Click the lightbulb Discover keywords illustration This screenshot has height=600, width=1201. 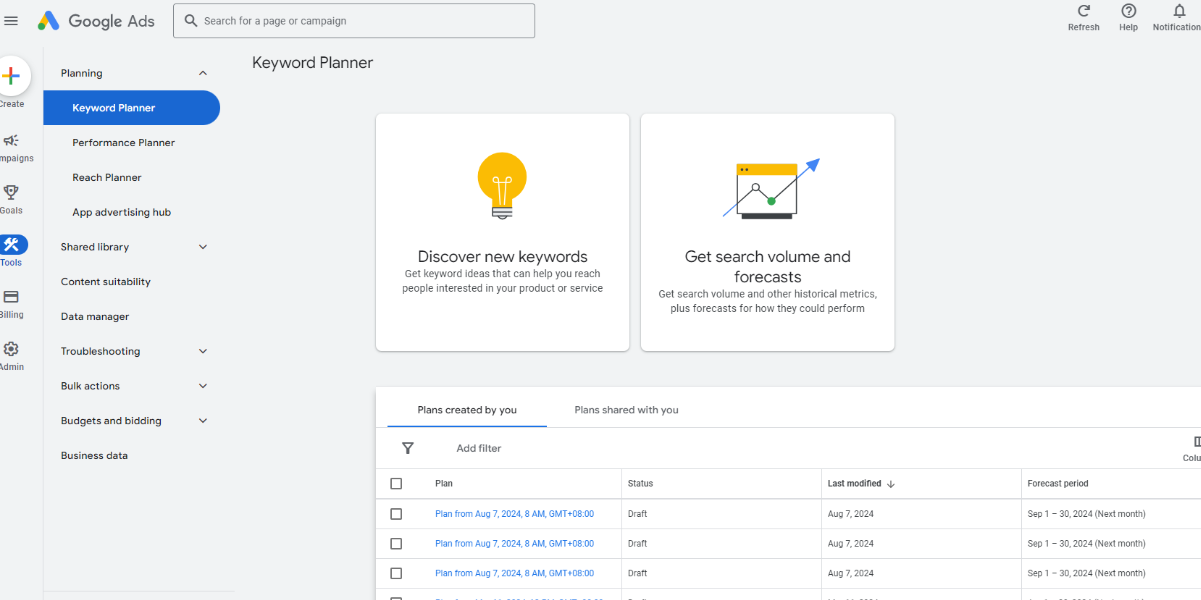[502, 185]
